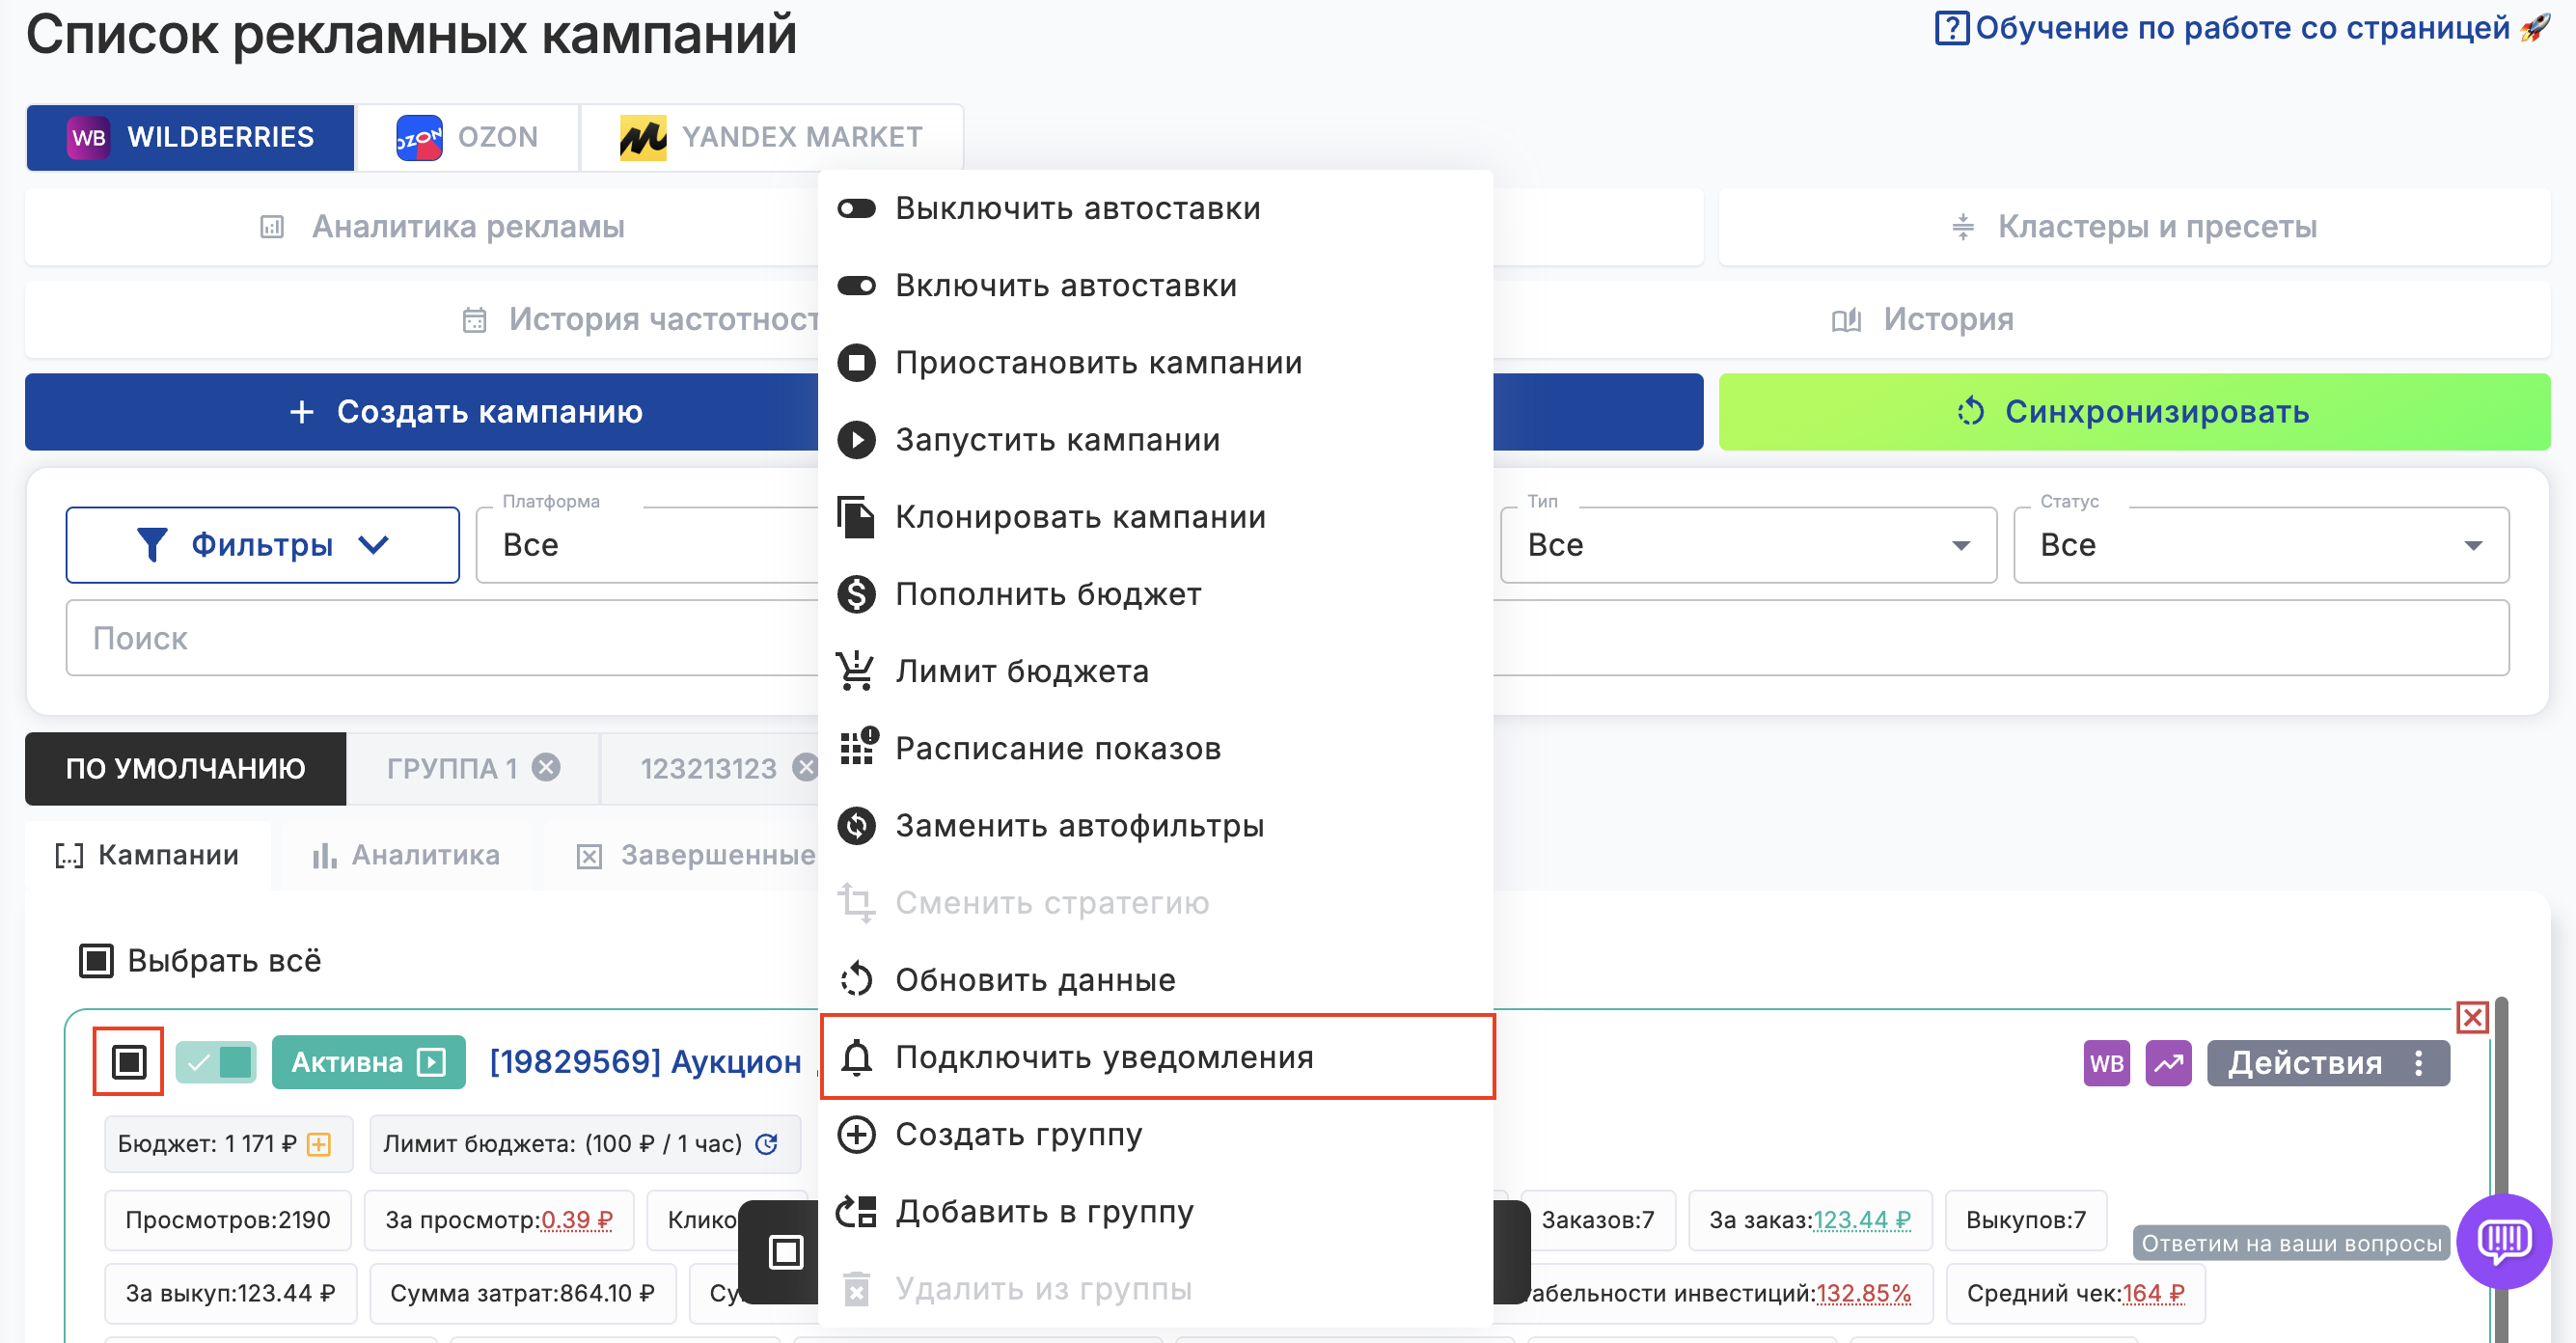Switch to the OZON tab
Viewport: 2576px width, 1343px height.
[467, 137]
